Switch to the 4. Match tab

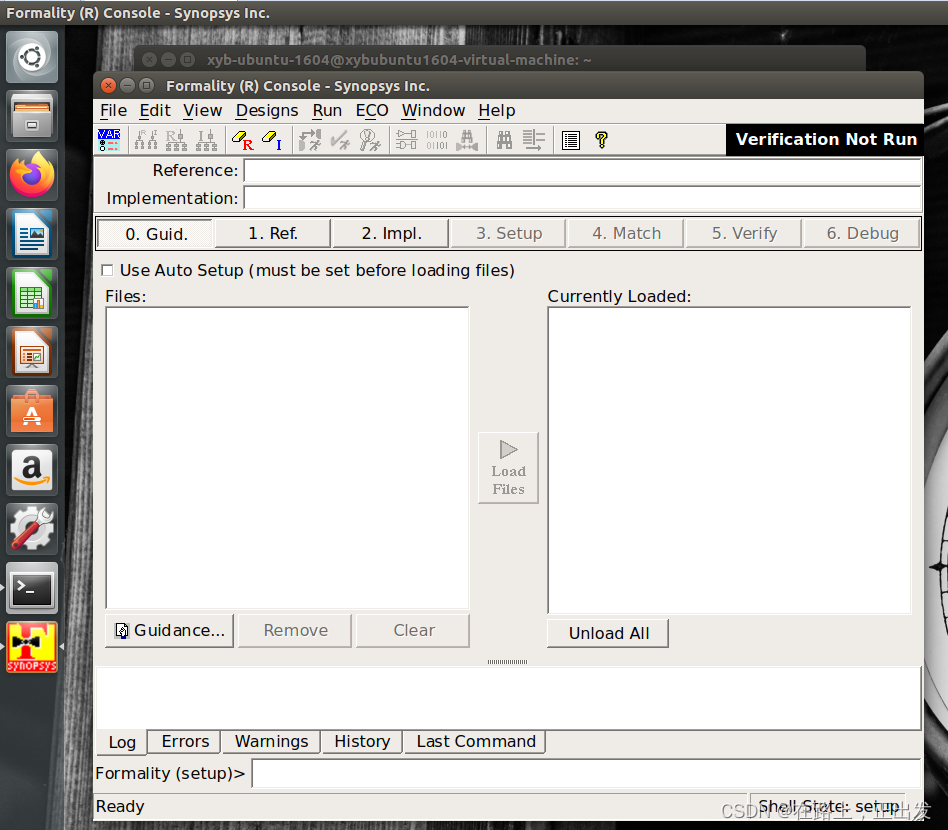point(626,233)
